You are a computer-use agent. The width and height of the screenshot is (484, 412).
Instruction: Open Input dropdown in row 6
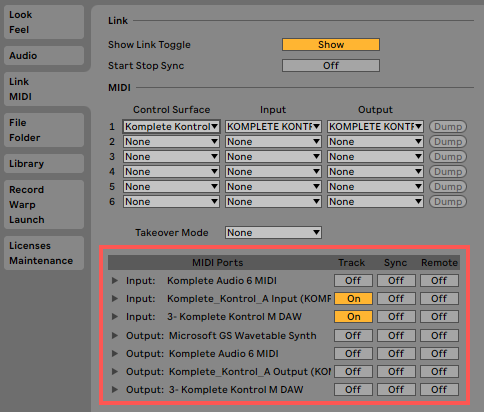point(273,202)
